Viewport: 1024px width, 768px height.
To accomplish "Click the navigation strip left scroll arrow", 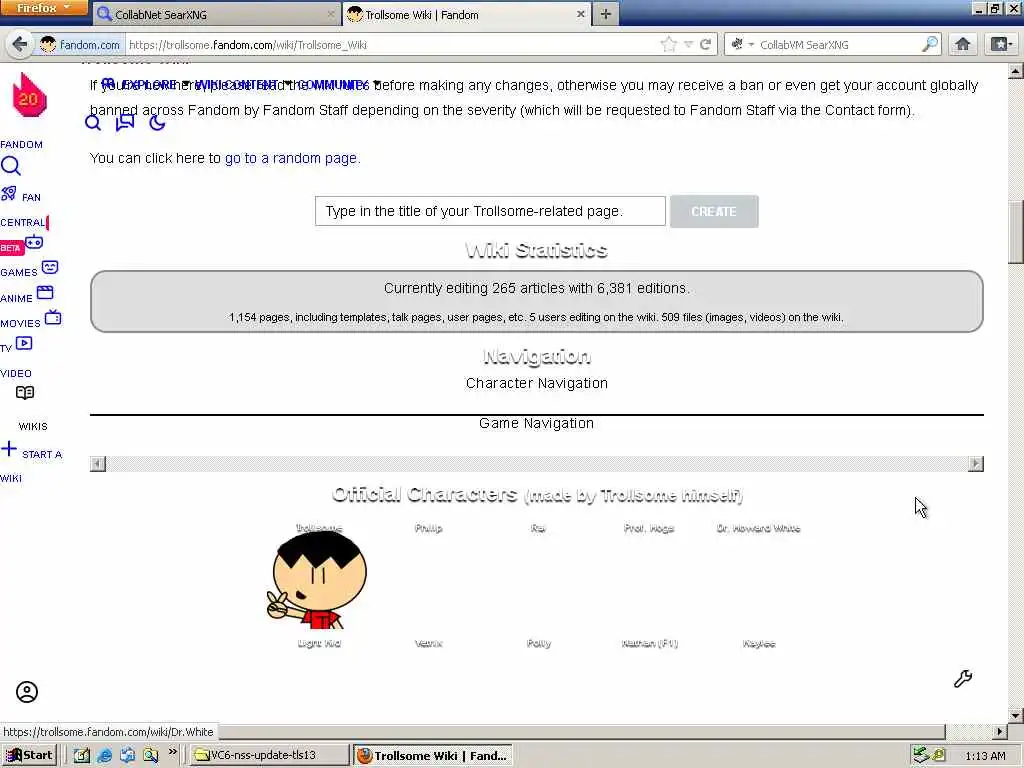I will (98, 464).
